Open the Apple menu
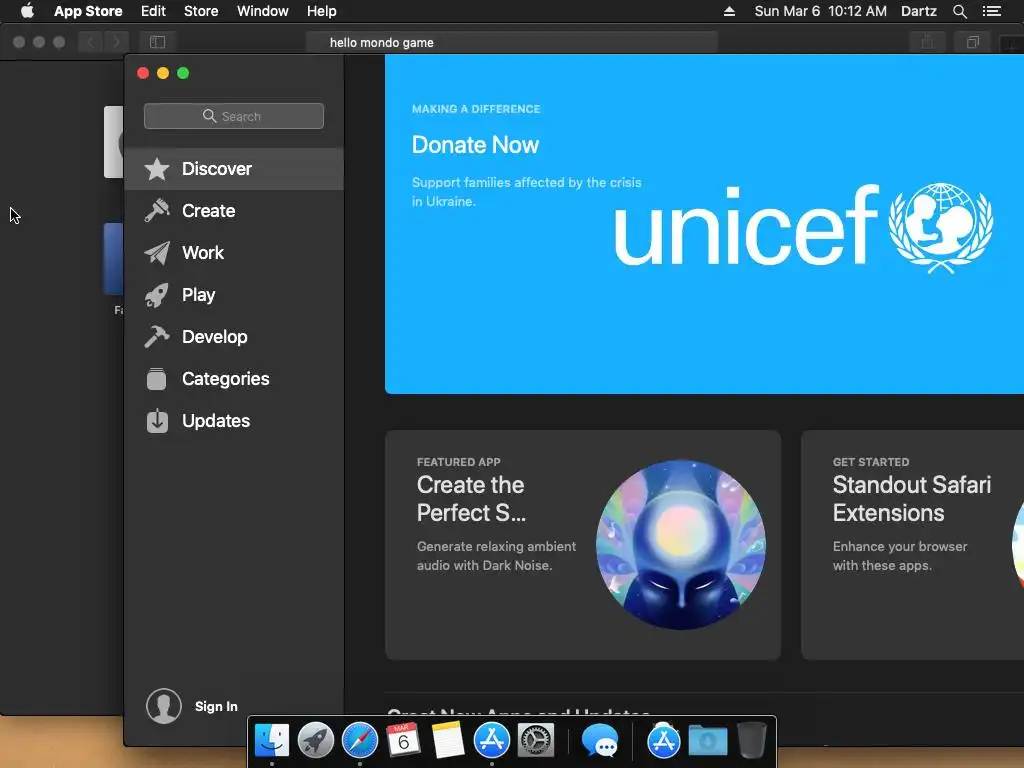This screenshot has width=1024, height=768. (x=27, y=10)
